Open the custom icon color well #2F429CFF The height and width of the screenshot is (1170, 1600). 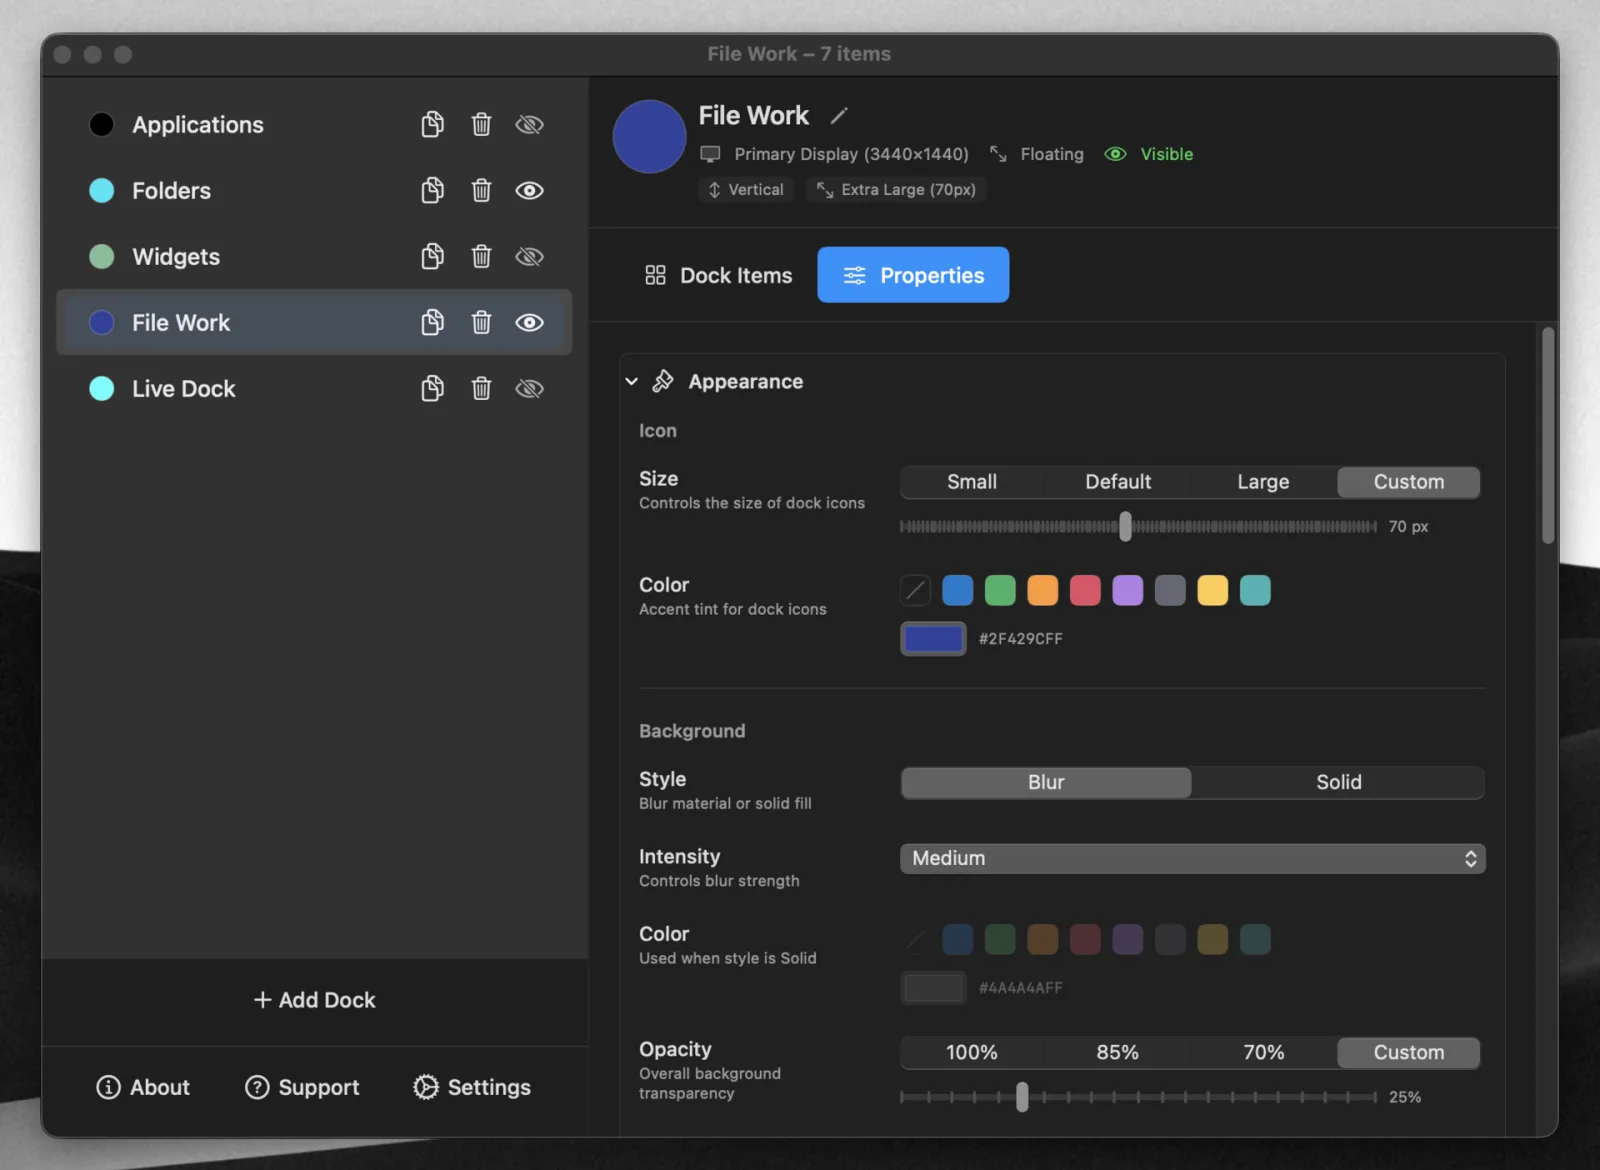[x=933, y=638]
